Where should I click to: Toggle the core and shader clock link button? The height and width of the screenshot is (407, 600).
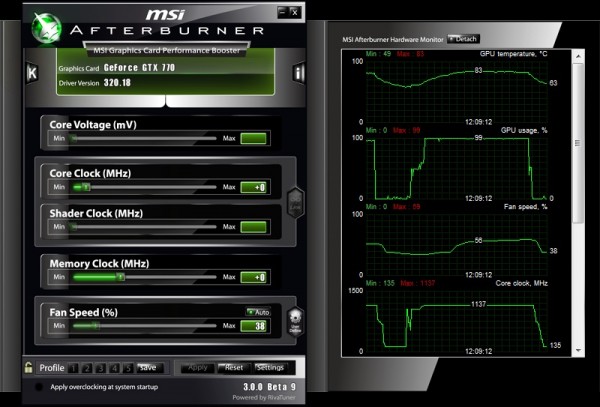(295, 203)
